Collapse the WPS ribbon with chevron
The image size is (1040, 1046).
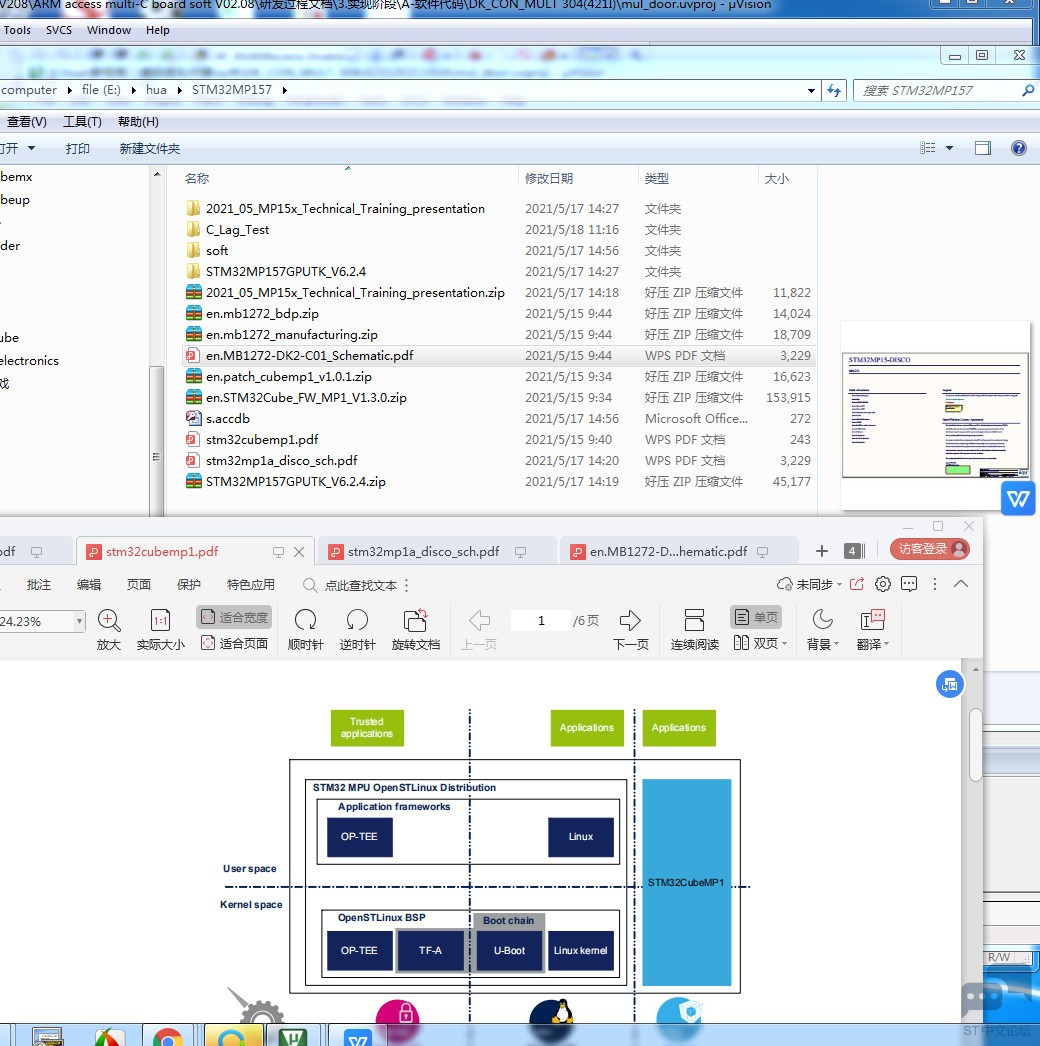click(x=961, y=584)
